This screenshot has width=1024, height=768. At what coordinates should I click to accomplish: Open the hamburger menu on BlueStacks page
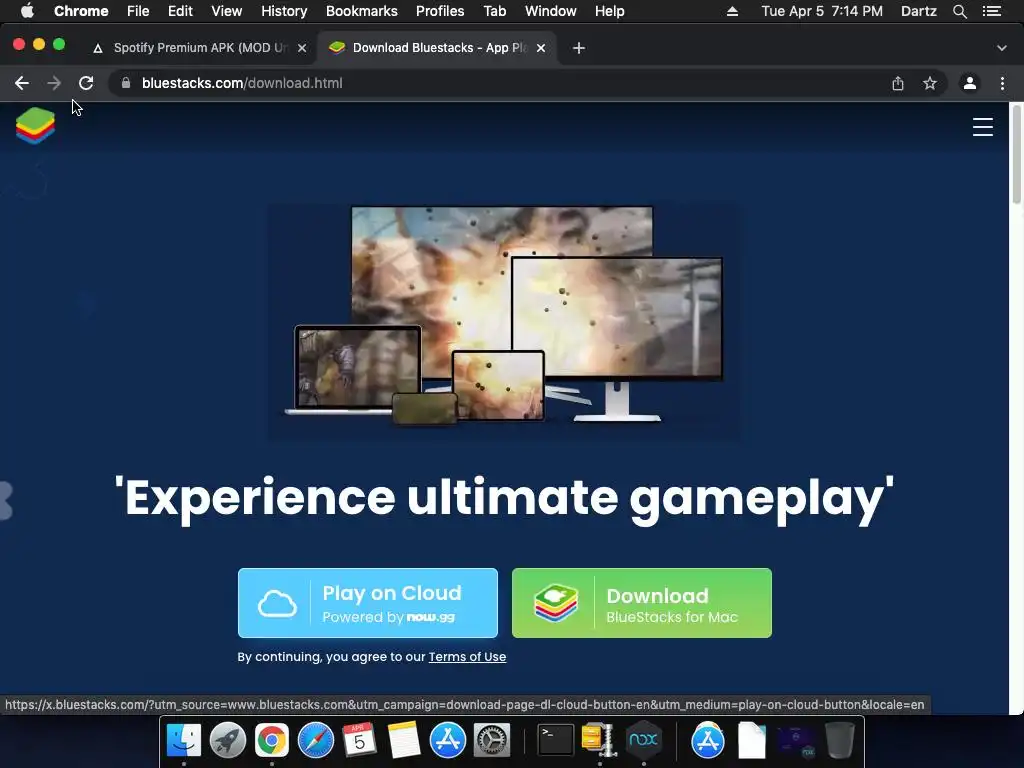[982, 127]
